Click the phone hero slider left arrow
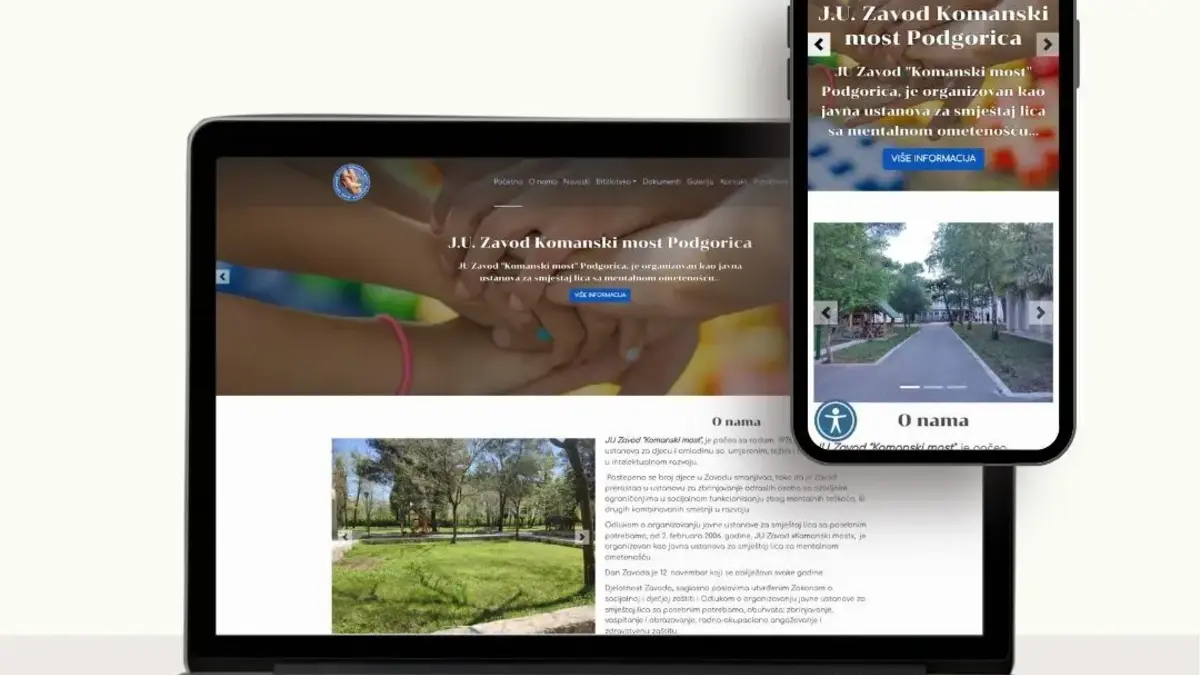 [819, 44]
